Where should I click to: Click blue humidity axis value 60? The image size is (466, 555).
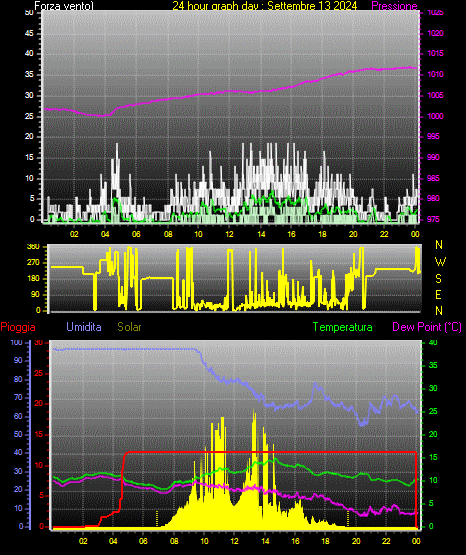click(18, 416)
